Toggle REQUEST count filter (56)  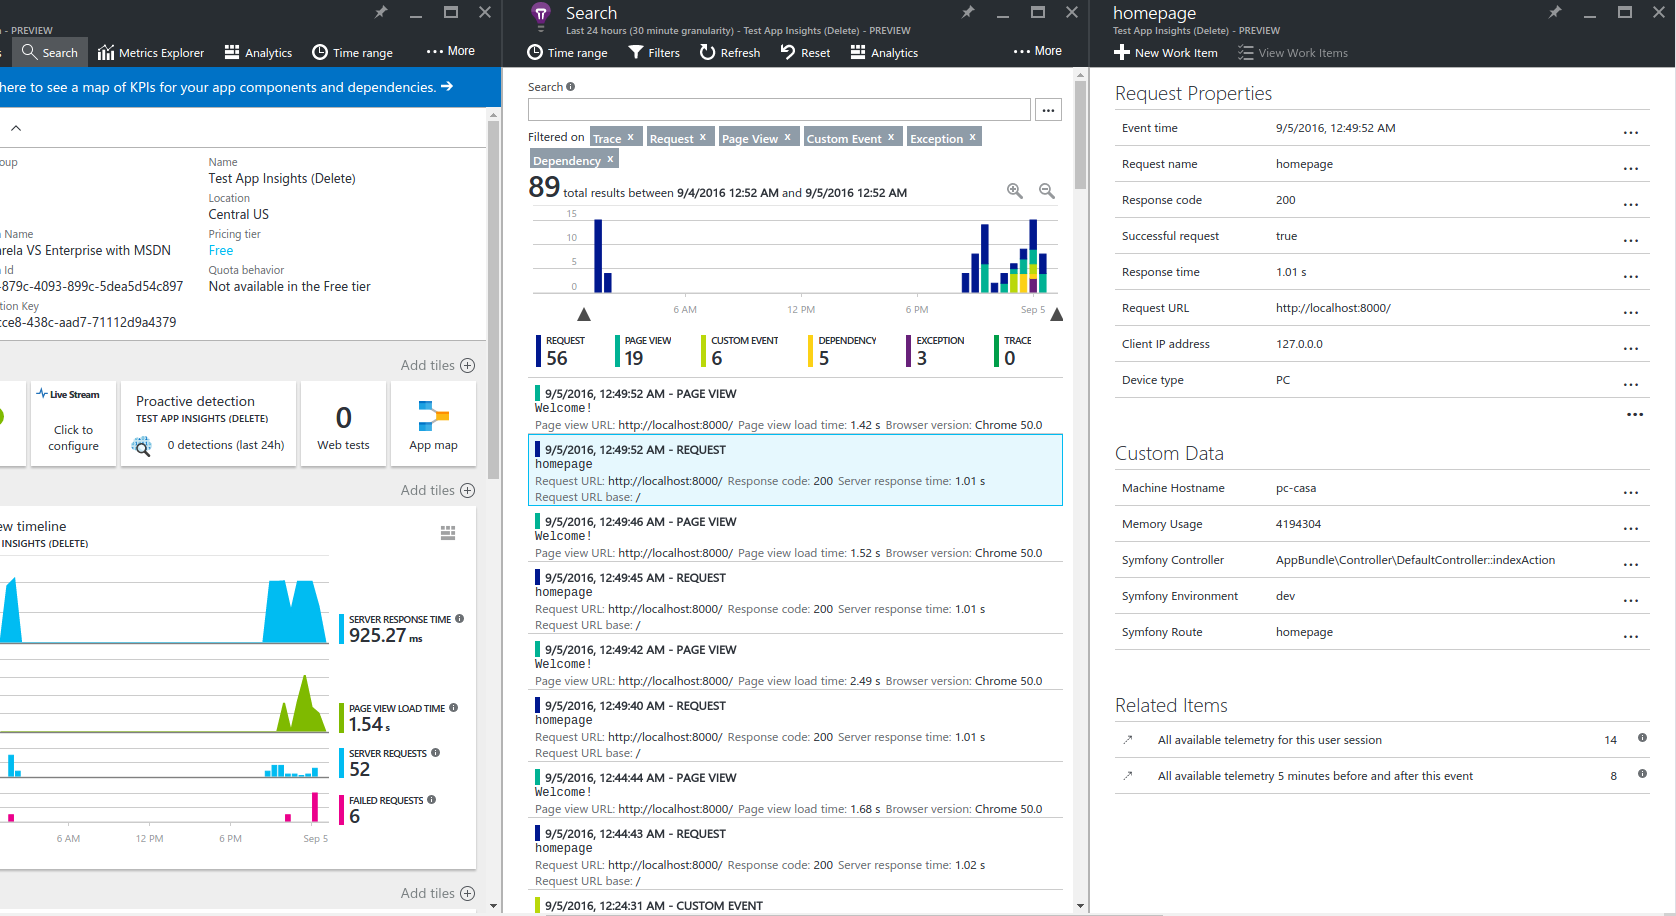click(562, 351)
